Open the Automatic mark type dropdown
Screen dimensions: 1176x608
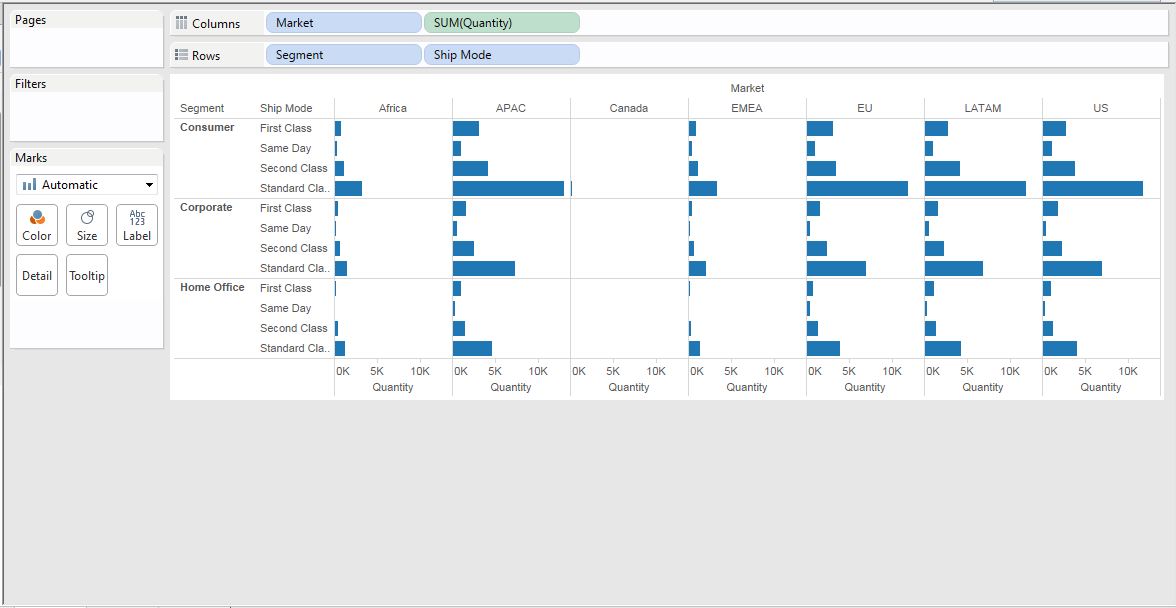[85, 184]
